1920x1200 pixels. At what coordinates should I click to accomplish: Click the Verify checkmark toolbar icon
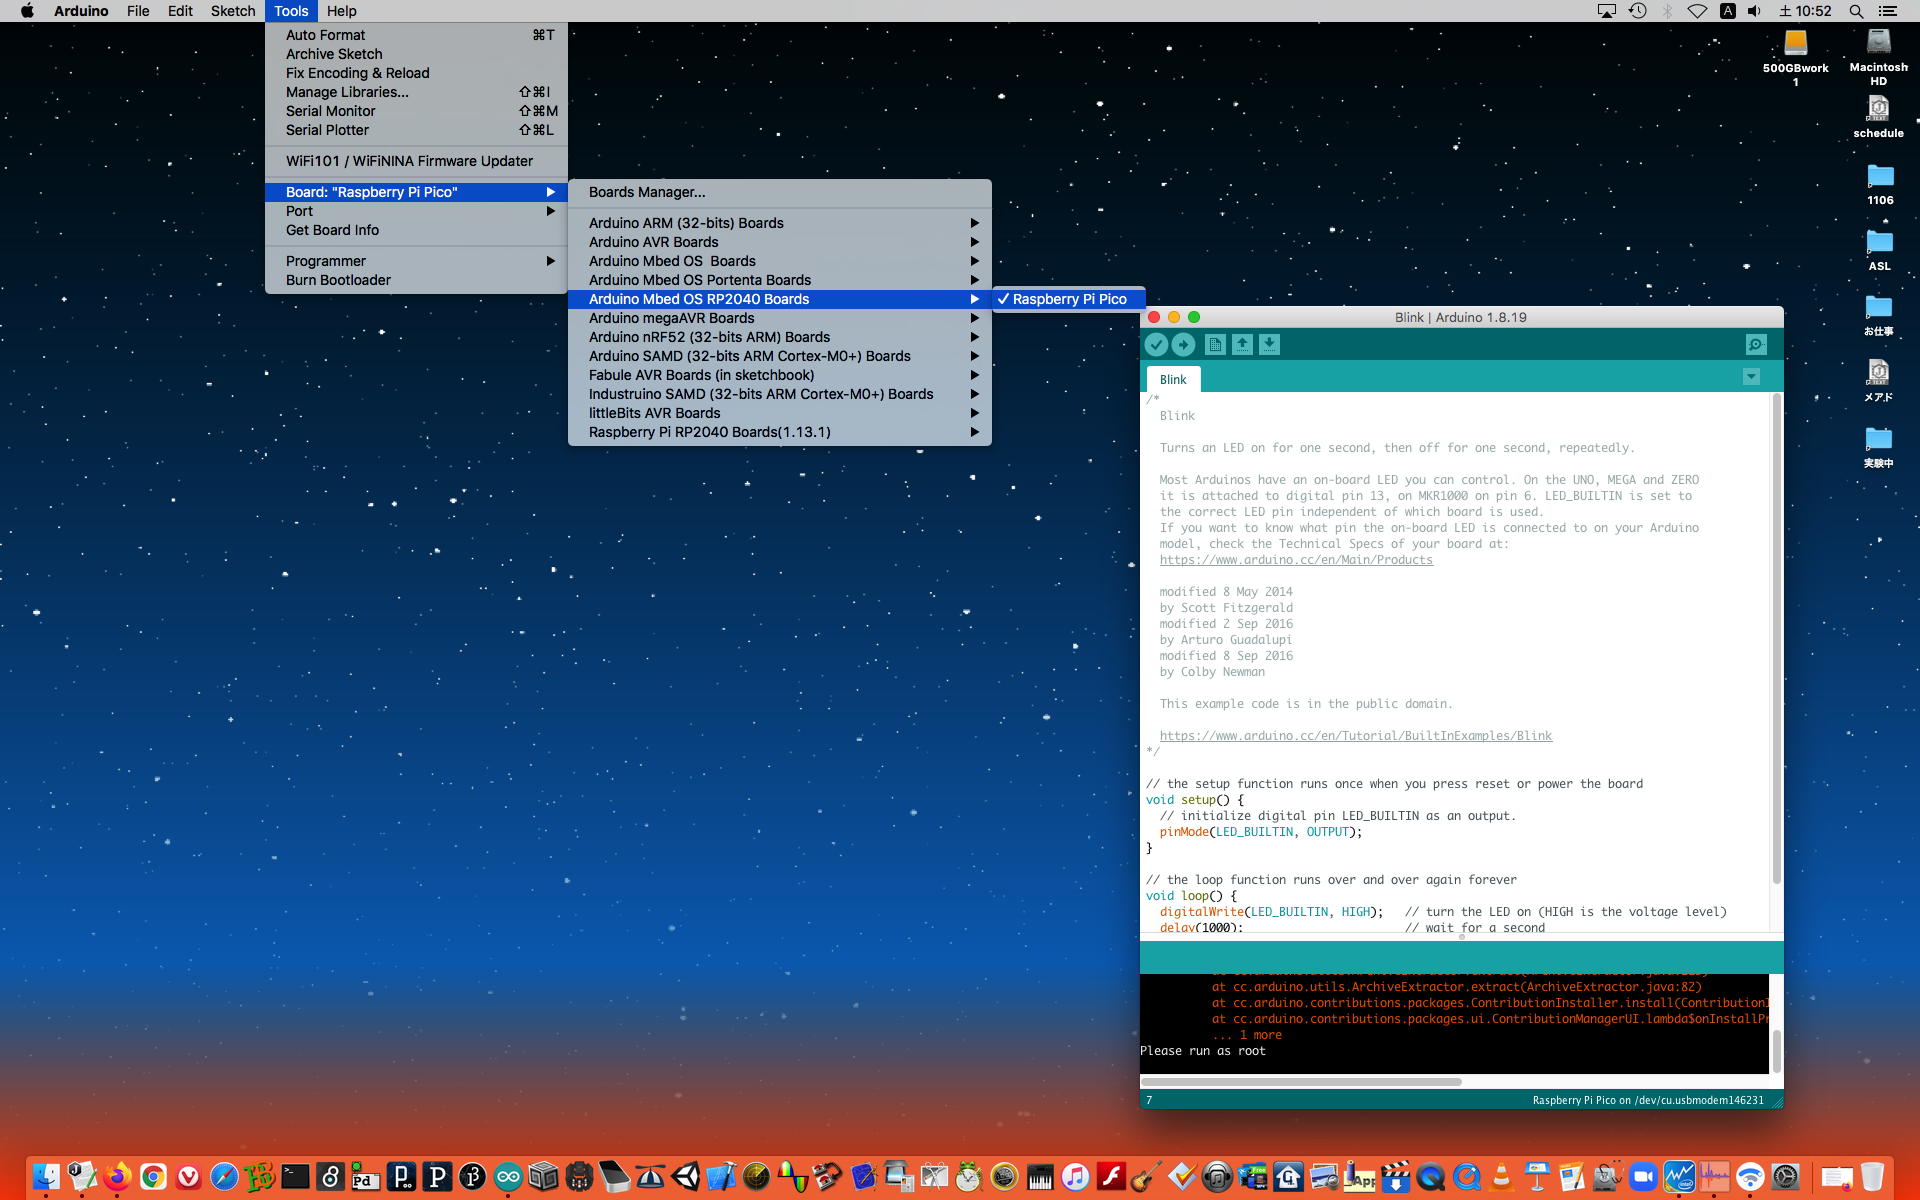[1156, 345]
